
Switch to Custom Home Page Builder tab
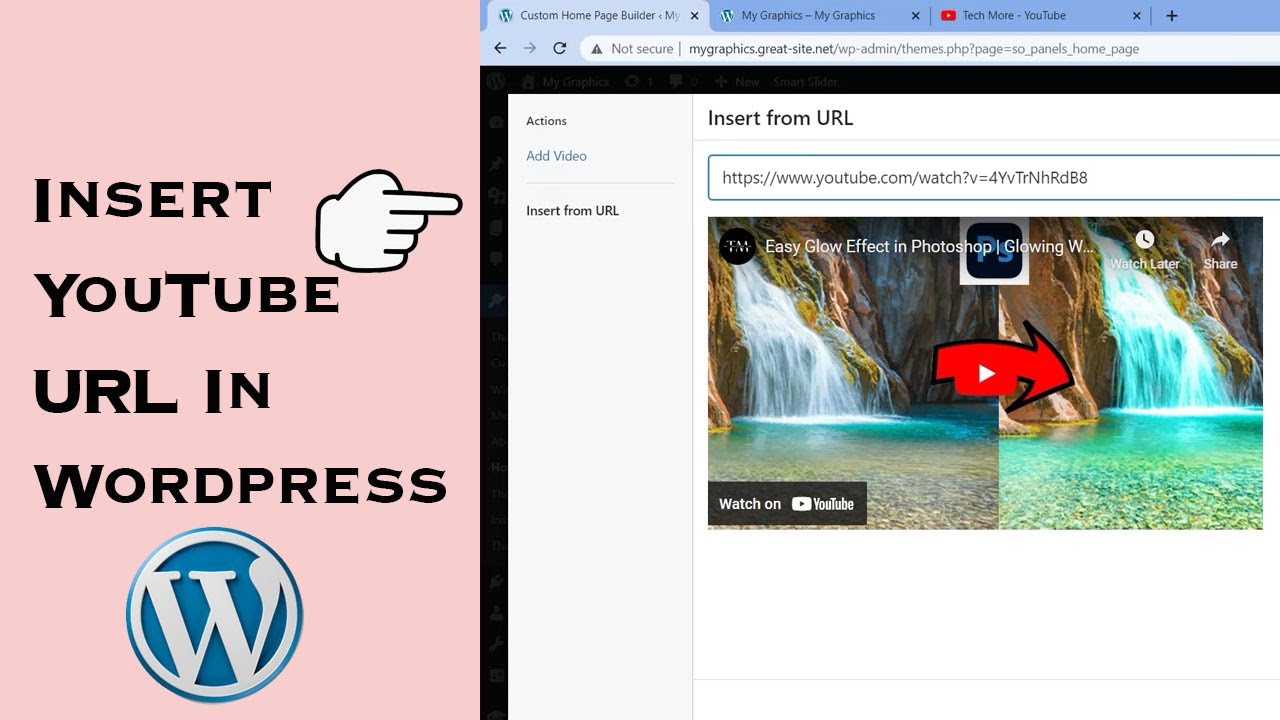(597, 15)
